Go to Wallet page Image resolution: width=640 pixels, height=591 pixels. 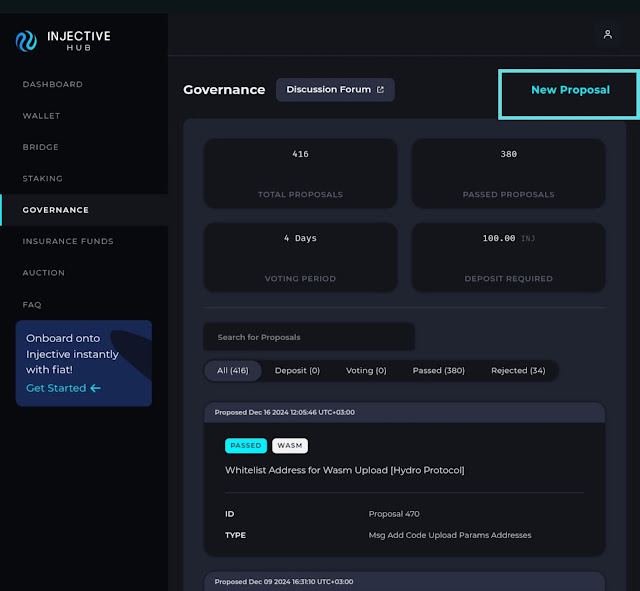[41, 116]
